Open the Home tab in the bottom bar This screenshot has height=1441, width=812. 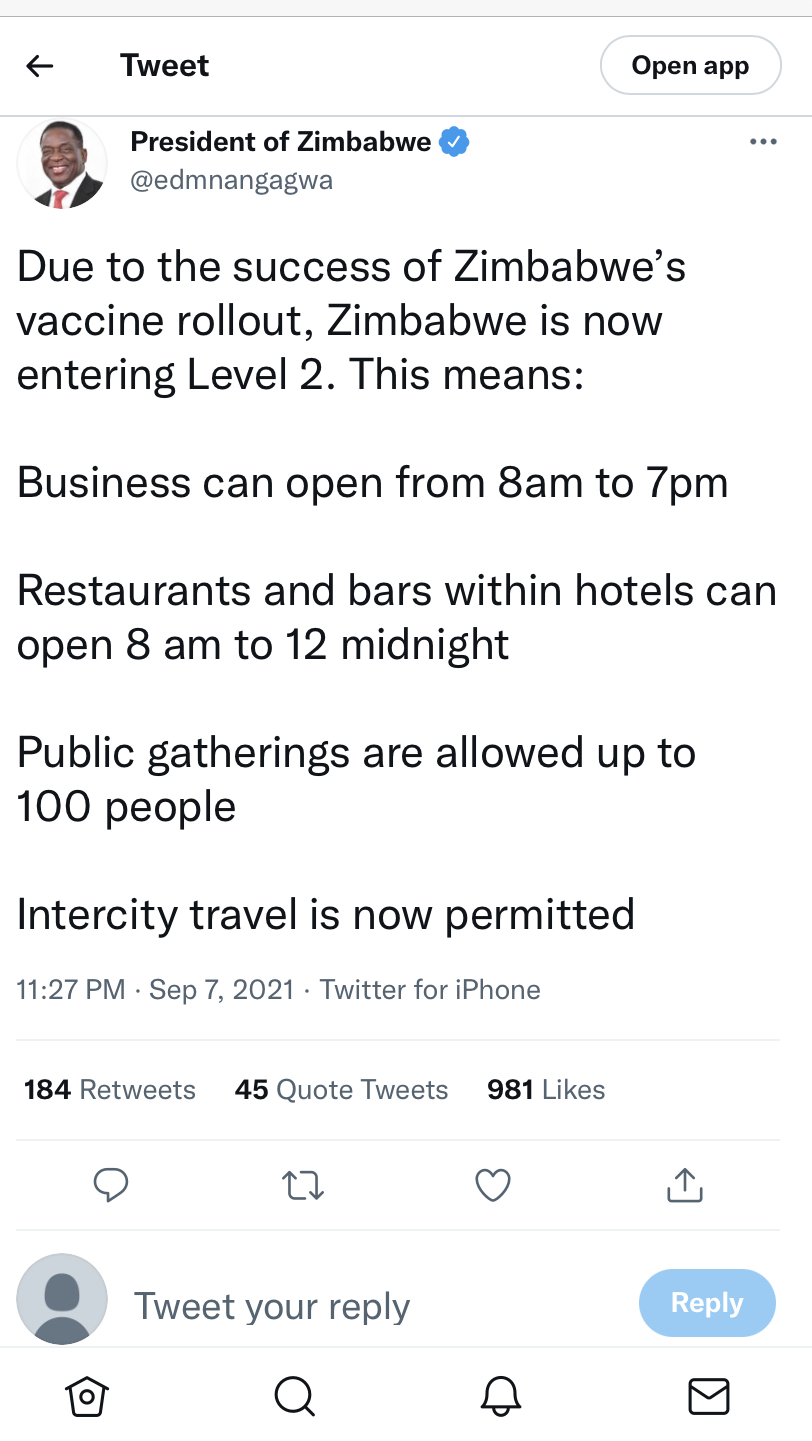tap(86, 1396)
